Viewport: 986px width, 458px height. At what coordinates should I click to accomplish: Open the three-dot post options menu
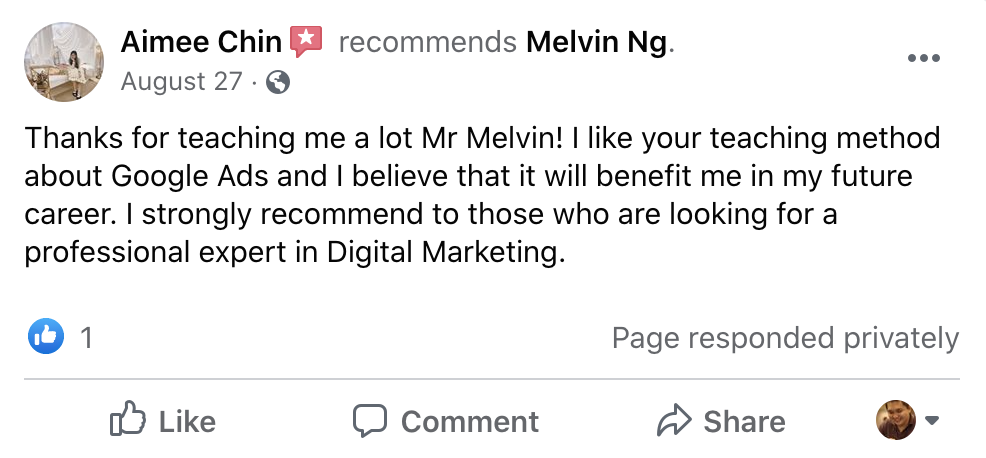pos(923,58)
